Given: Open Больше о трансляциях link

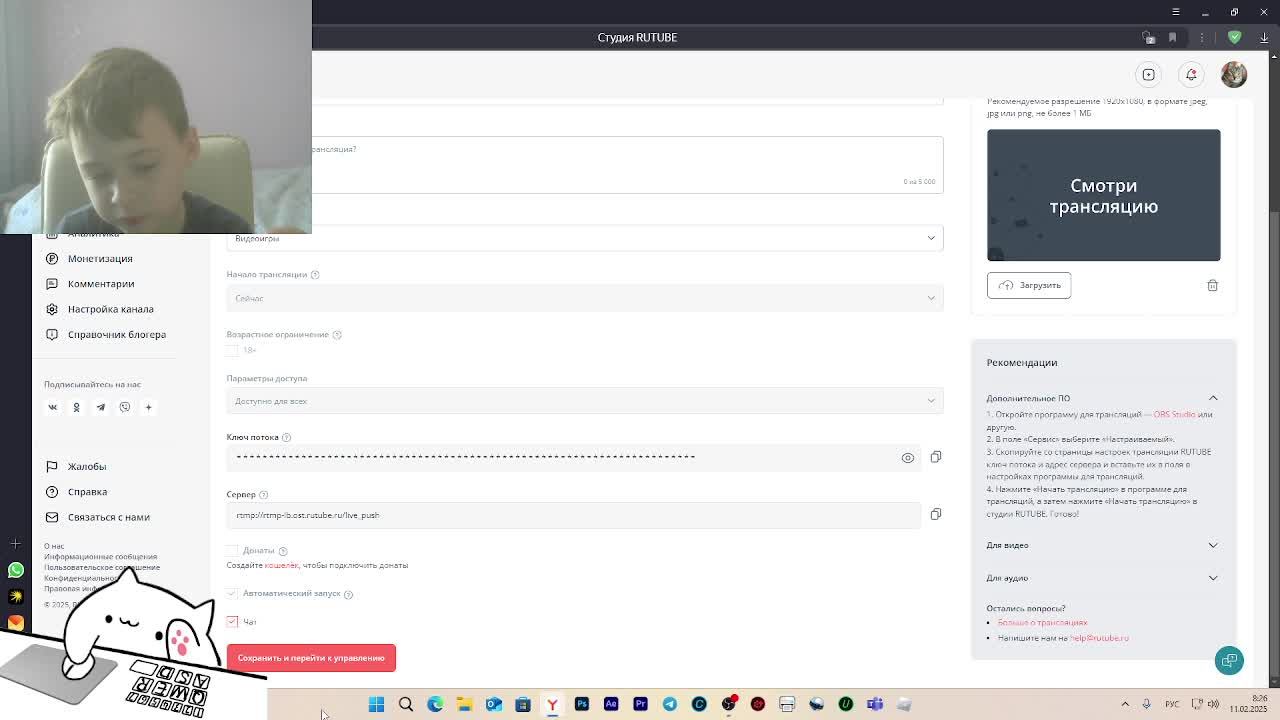Looking at the screenshot, I should (1042, 622).
